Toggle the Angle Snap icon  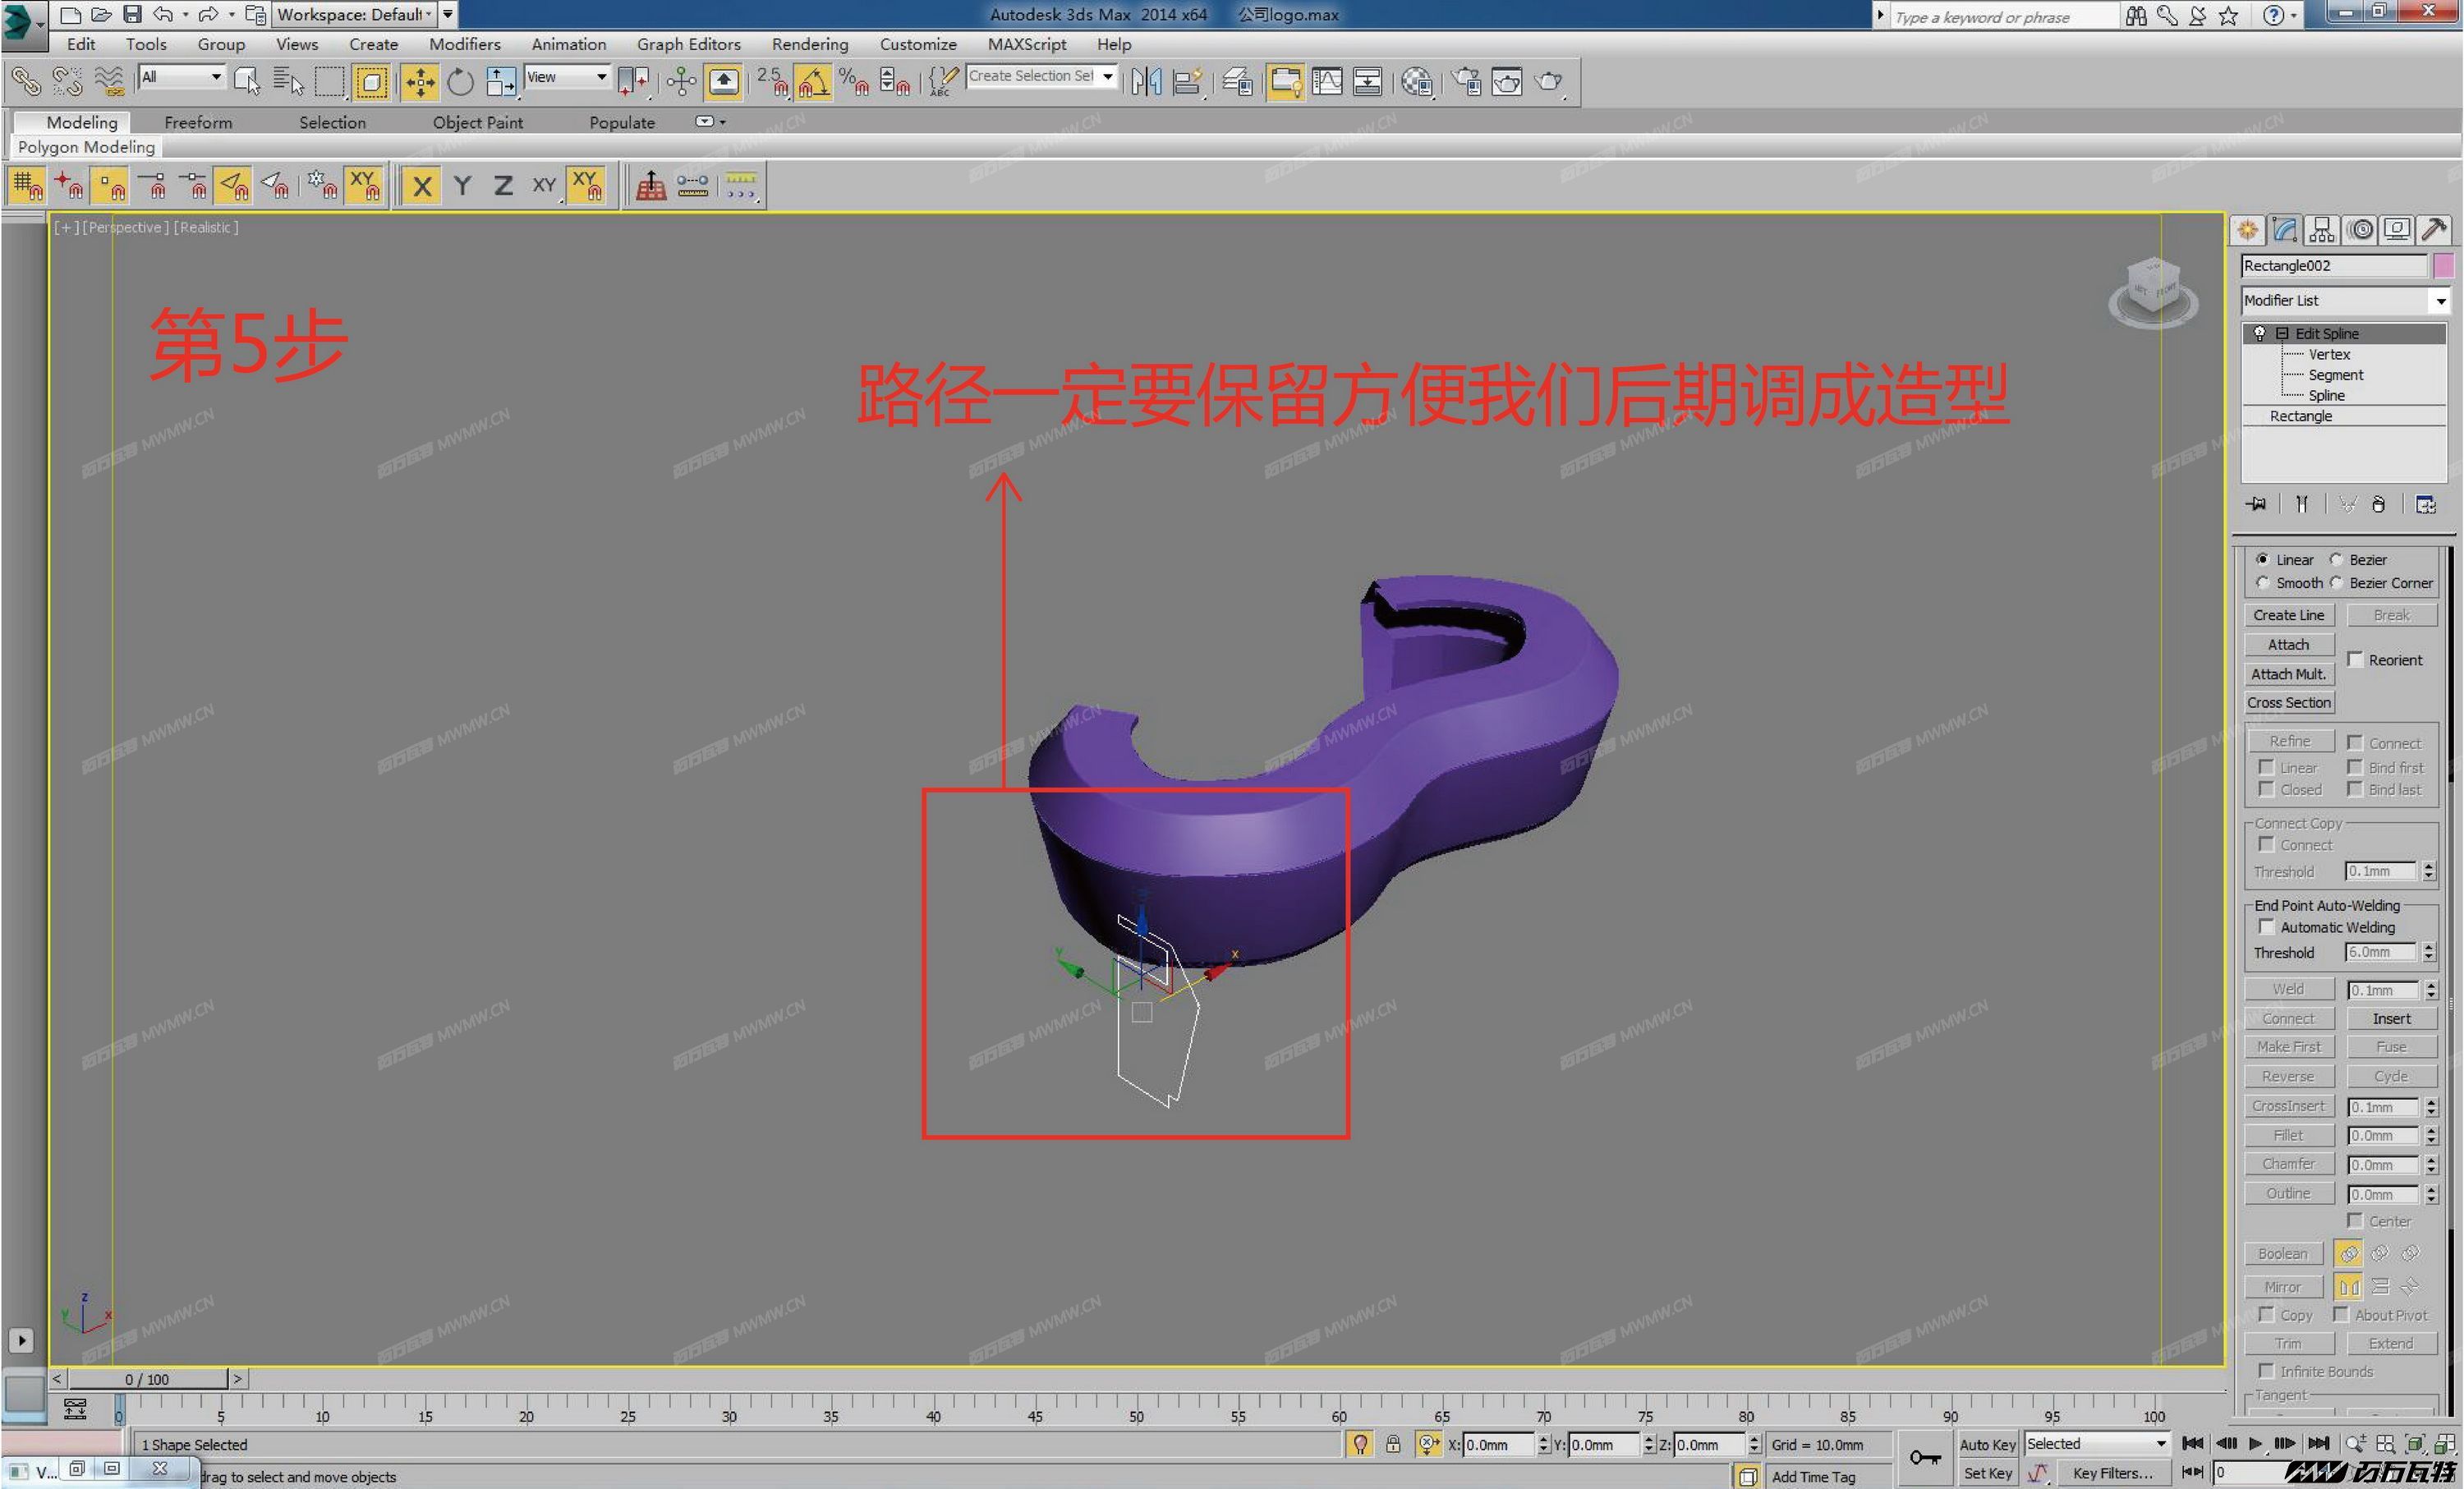[813, 81]
